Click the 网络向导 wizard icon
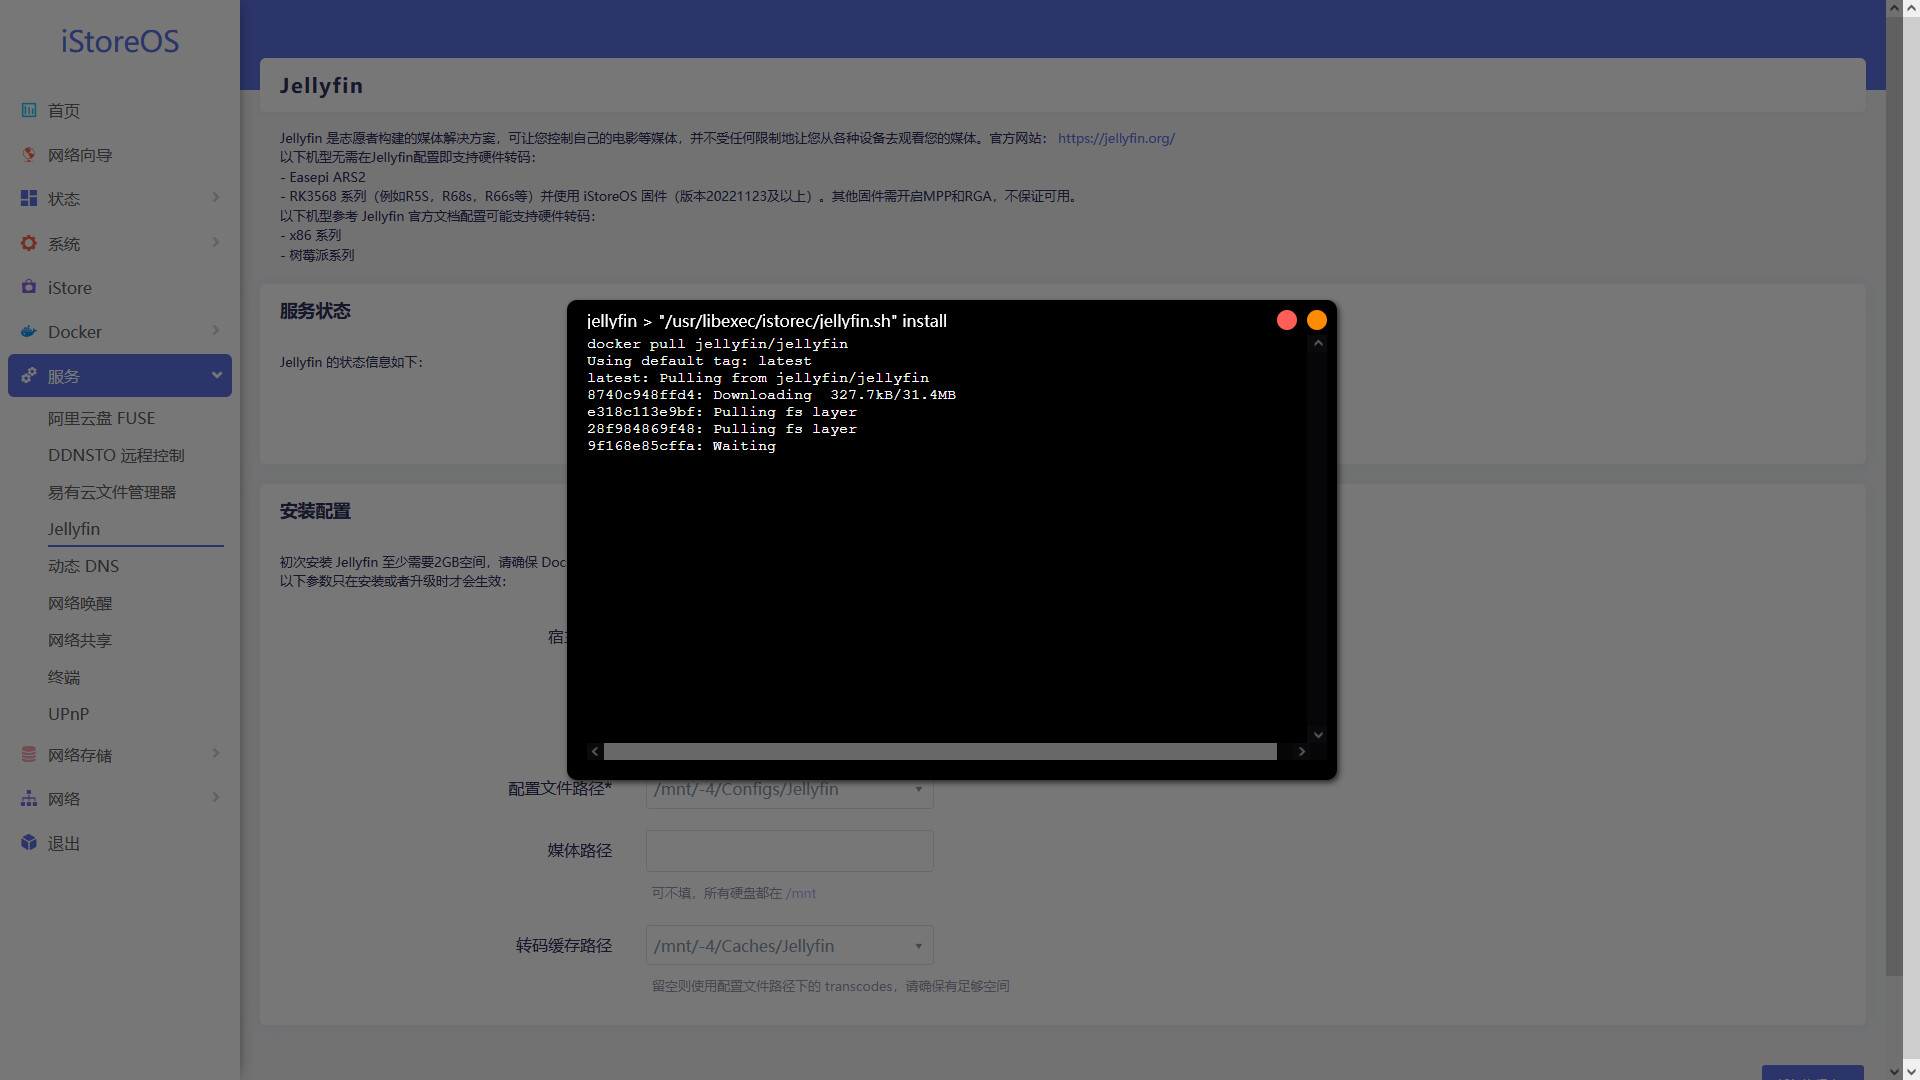1920x1080 pixels. [x=29, y=154]
